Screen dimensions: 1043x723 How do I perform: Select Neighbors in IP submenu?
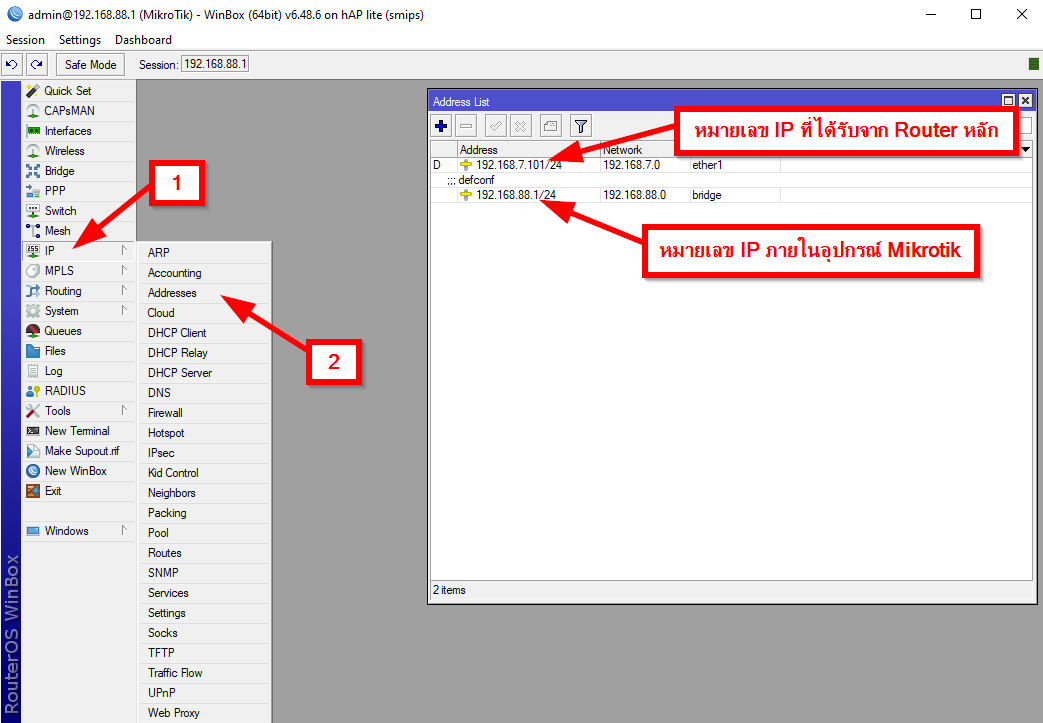click(204, 492)
